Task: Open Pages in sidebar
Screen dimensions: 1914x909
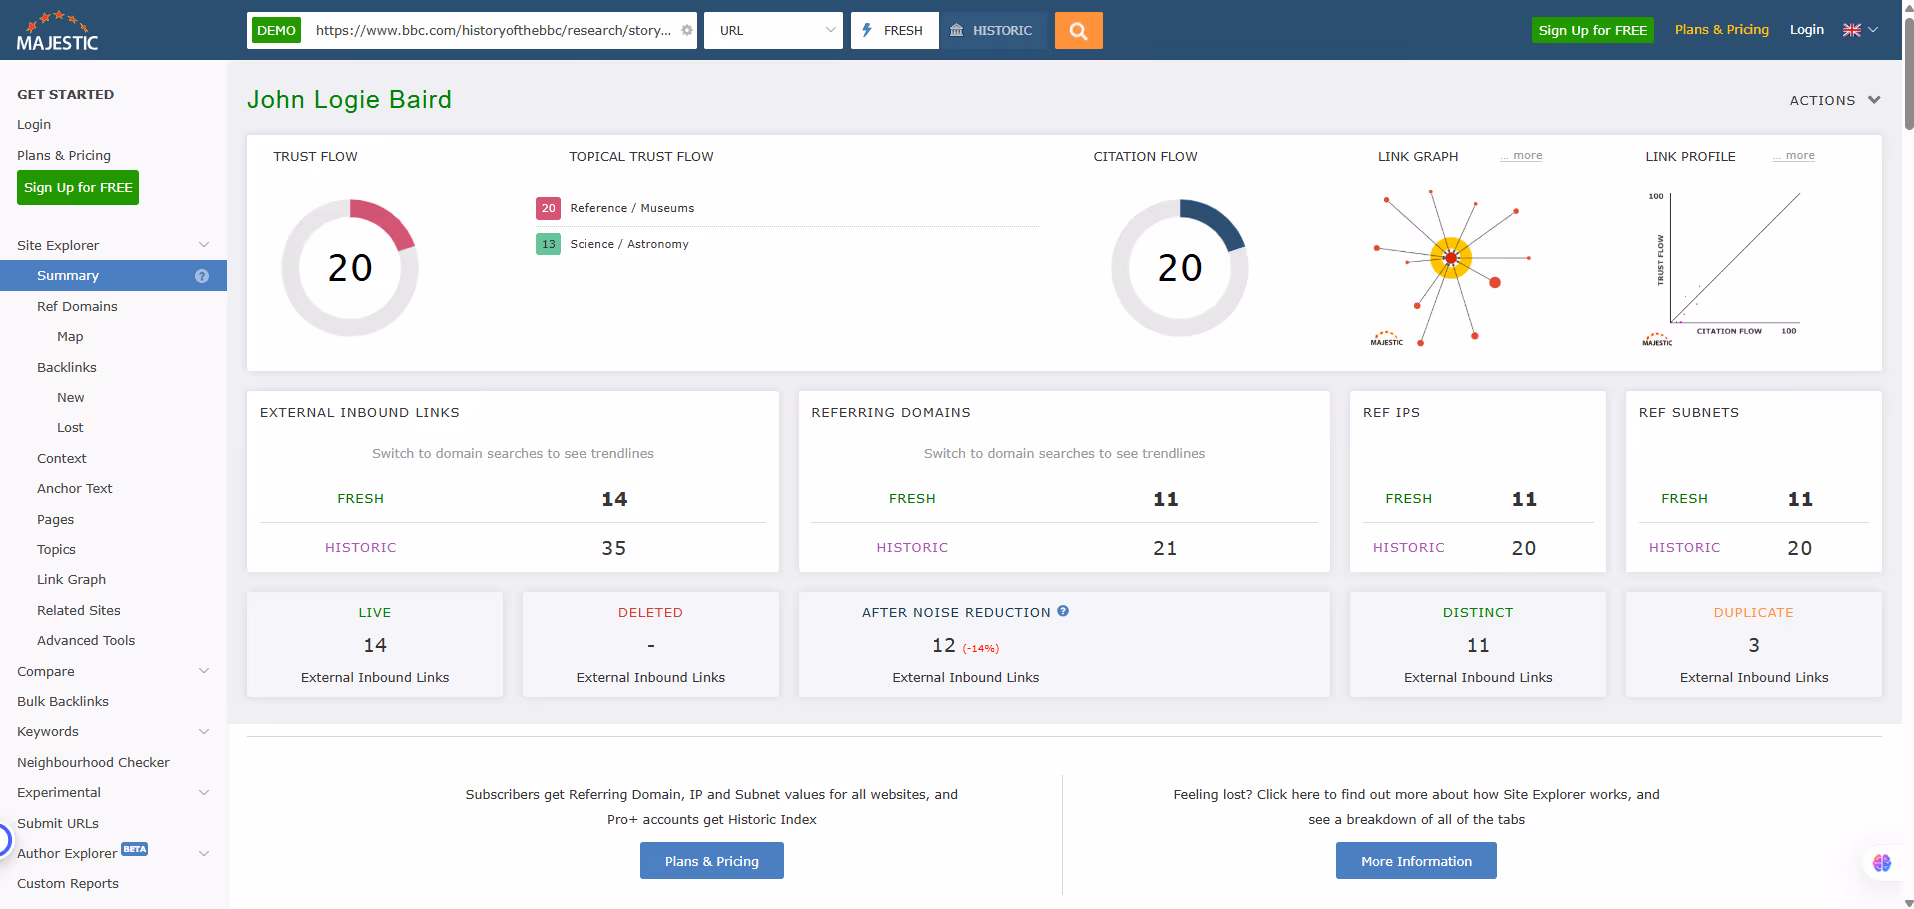Action: tap(56, 519)
